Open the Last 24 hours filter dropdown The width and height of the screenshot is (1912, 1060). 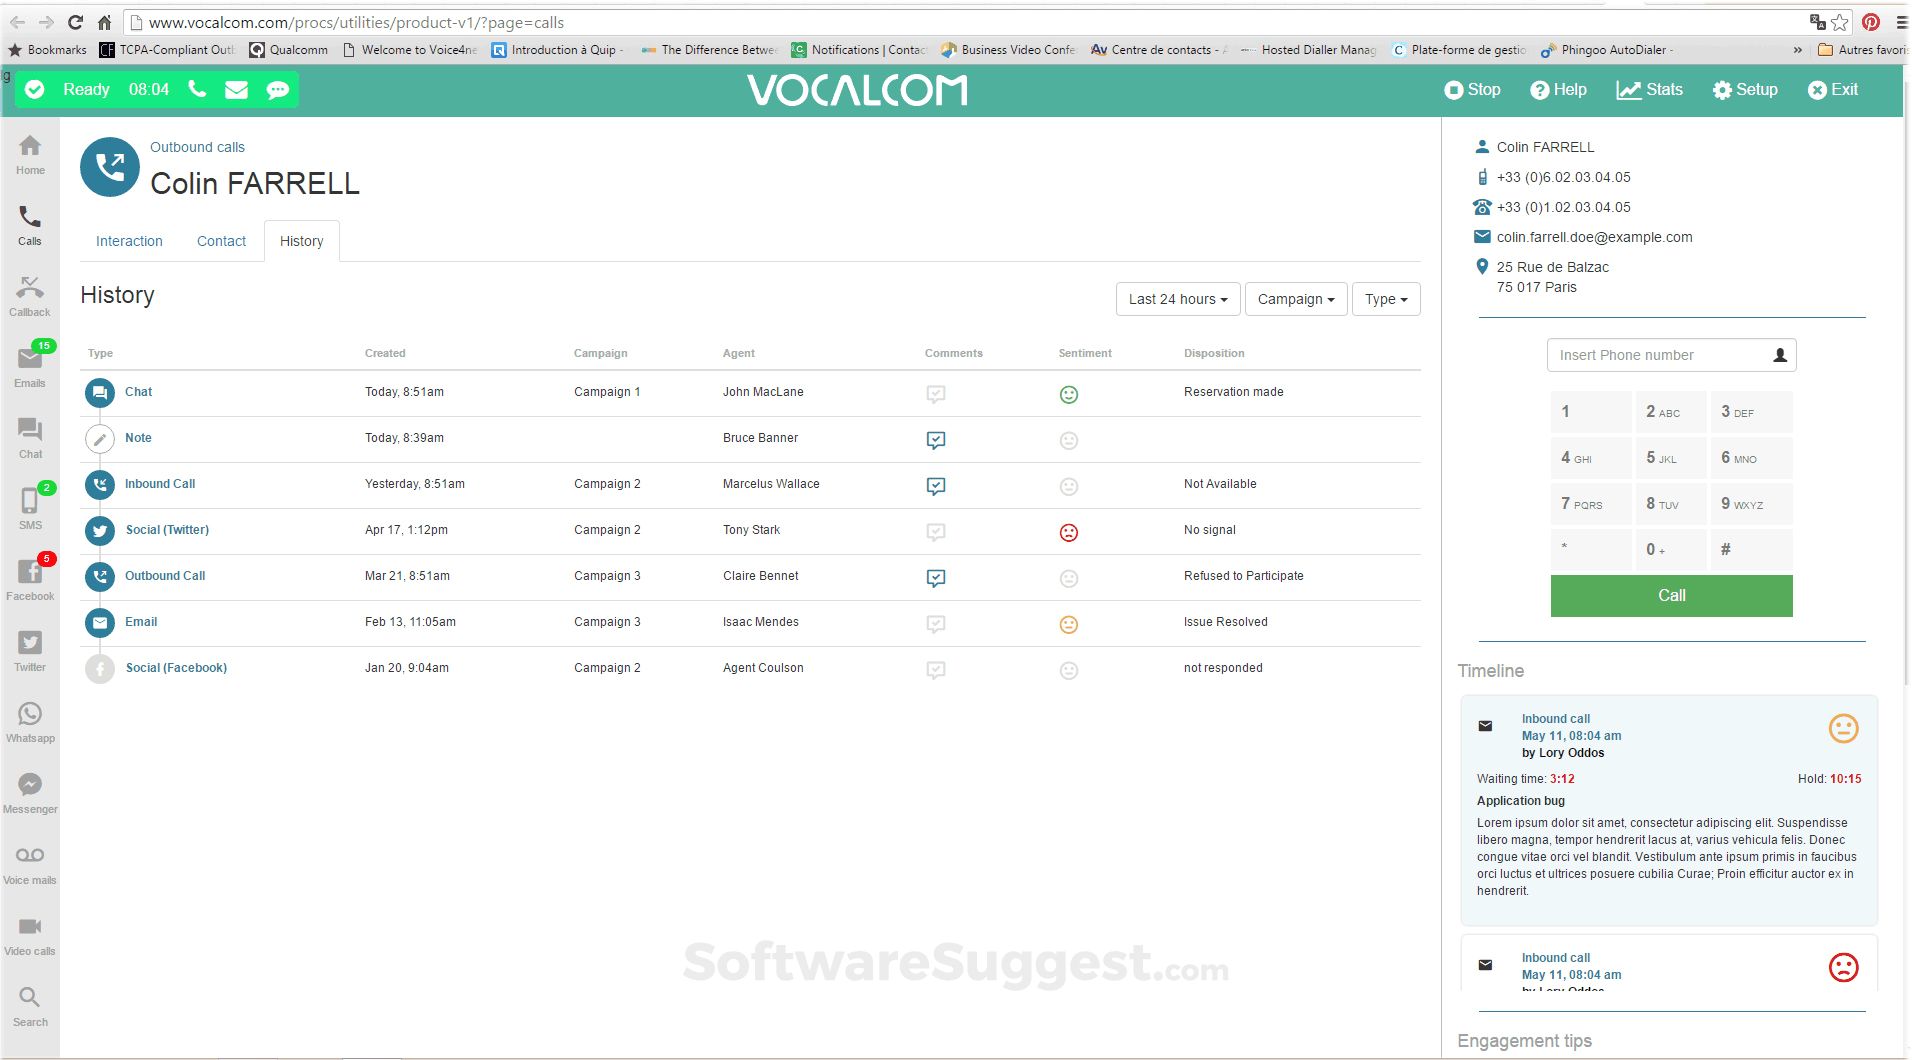(x=1177, y=299)
